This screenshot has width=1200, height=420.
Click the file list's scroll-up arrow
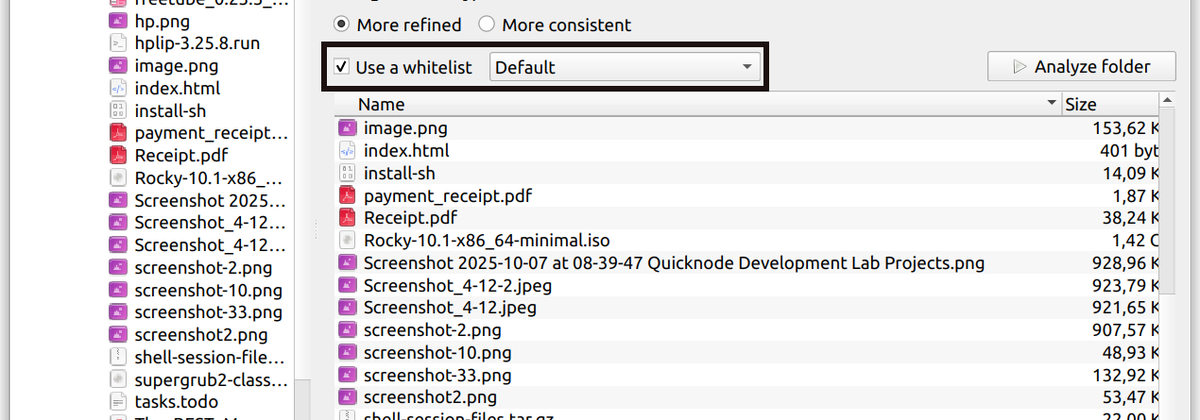tap(1168, 102)
